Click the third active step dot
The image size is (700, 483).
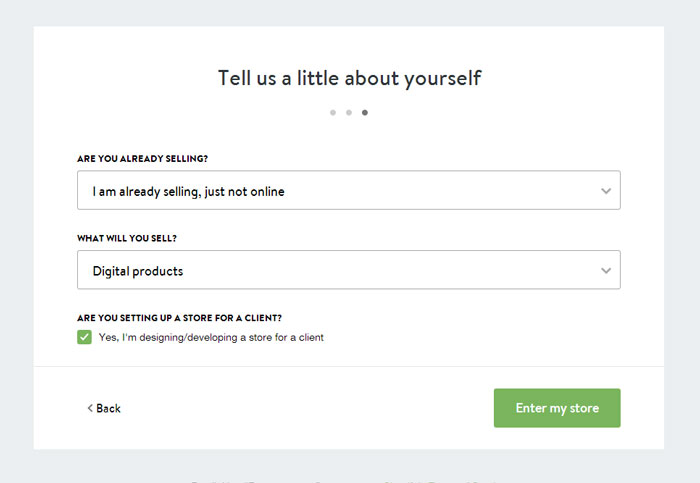[365, 112]
